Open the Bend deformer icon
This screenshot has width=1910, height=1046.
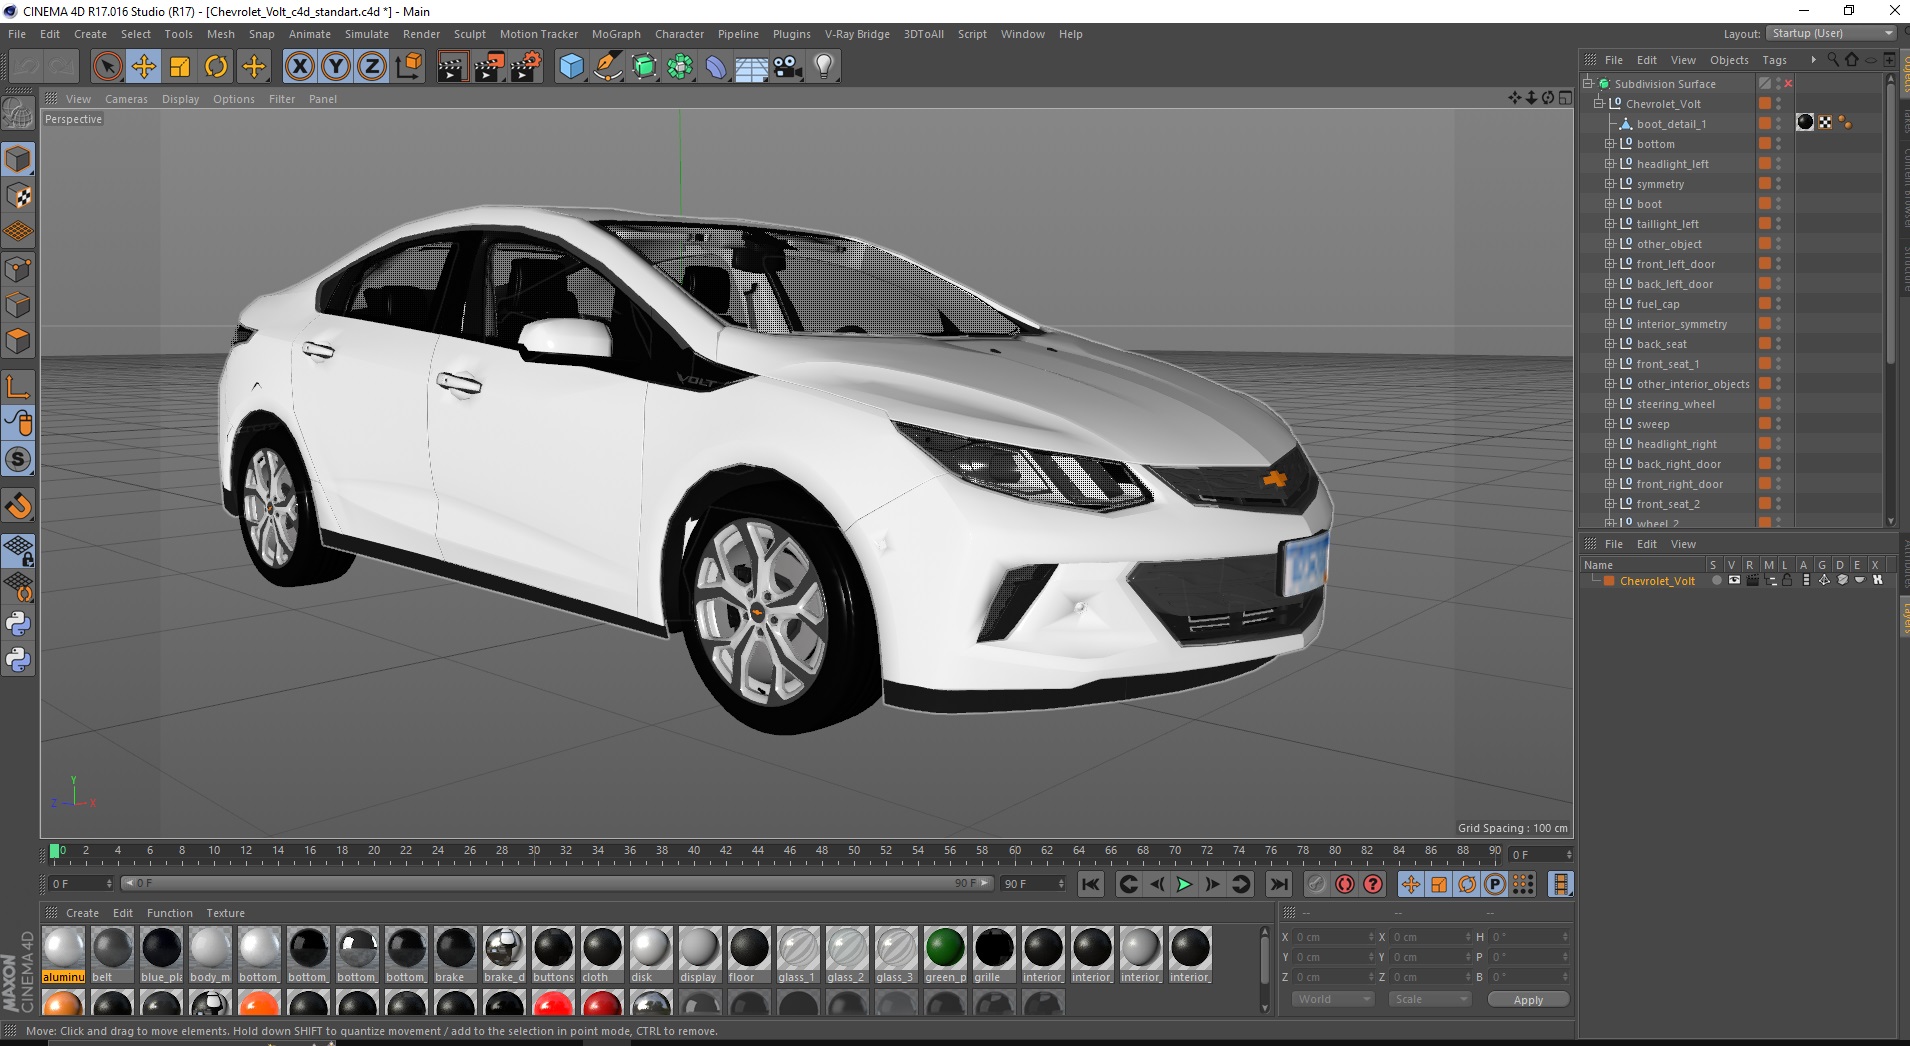click(x=716, y=67)
